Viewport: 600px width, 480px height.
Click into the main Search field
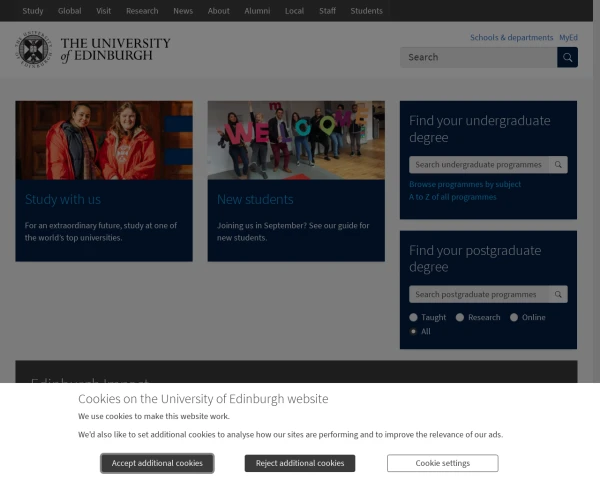tap(478, 57)
